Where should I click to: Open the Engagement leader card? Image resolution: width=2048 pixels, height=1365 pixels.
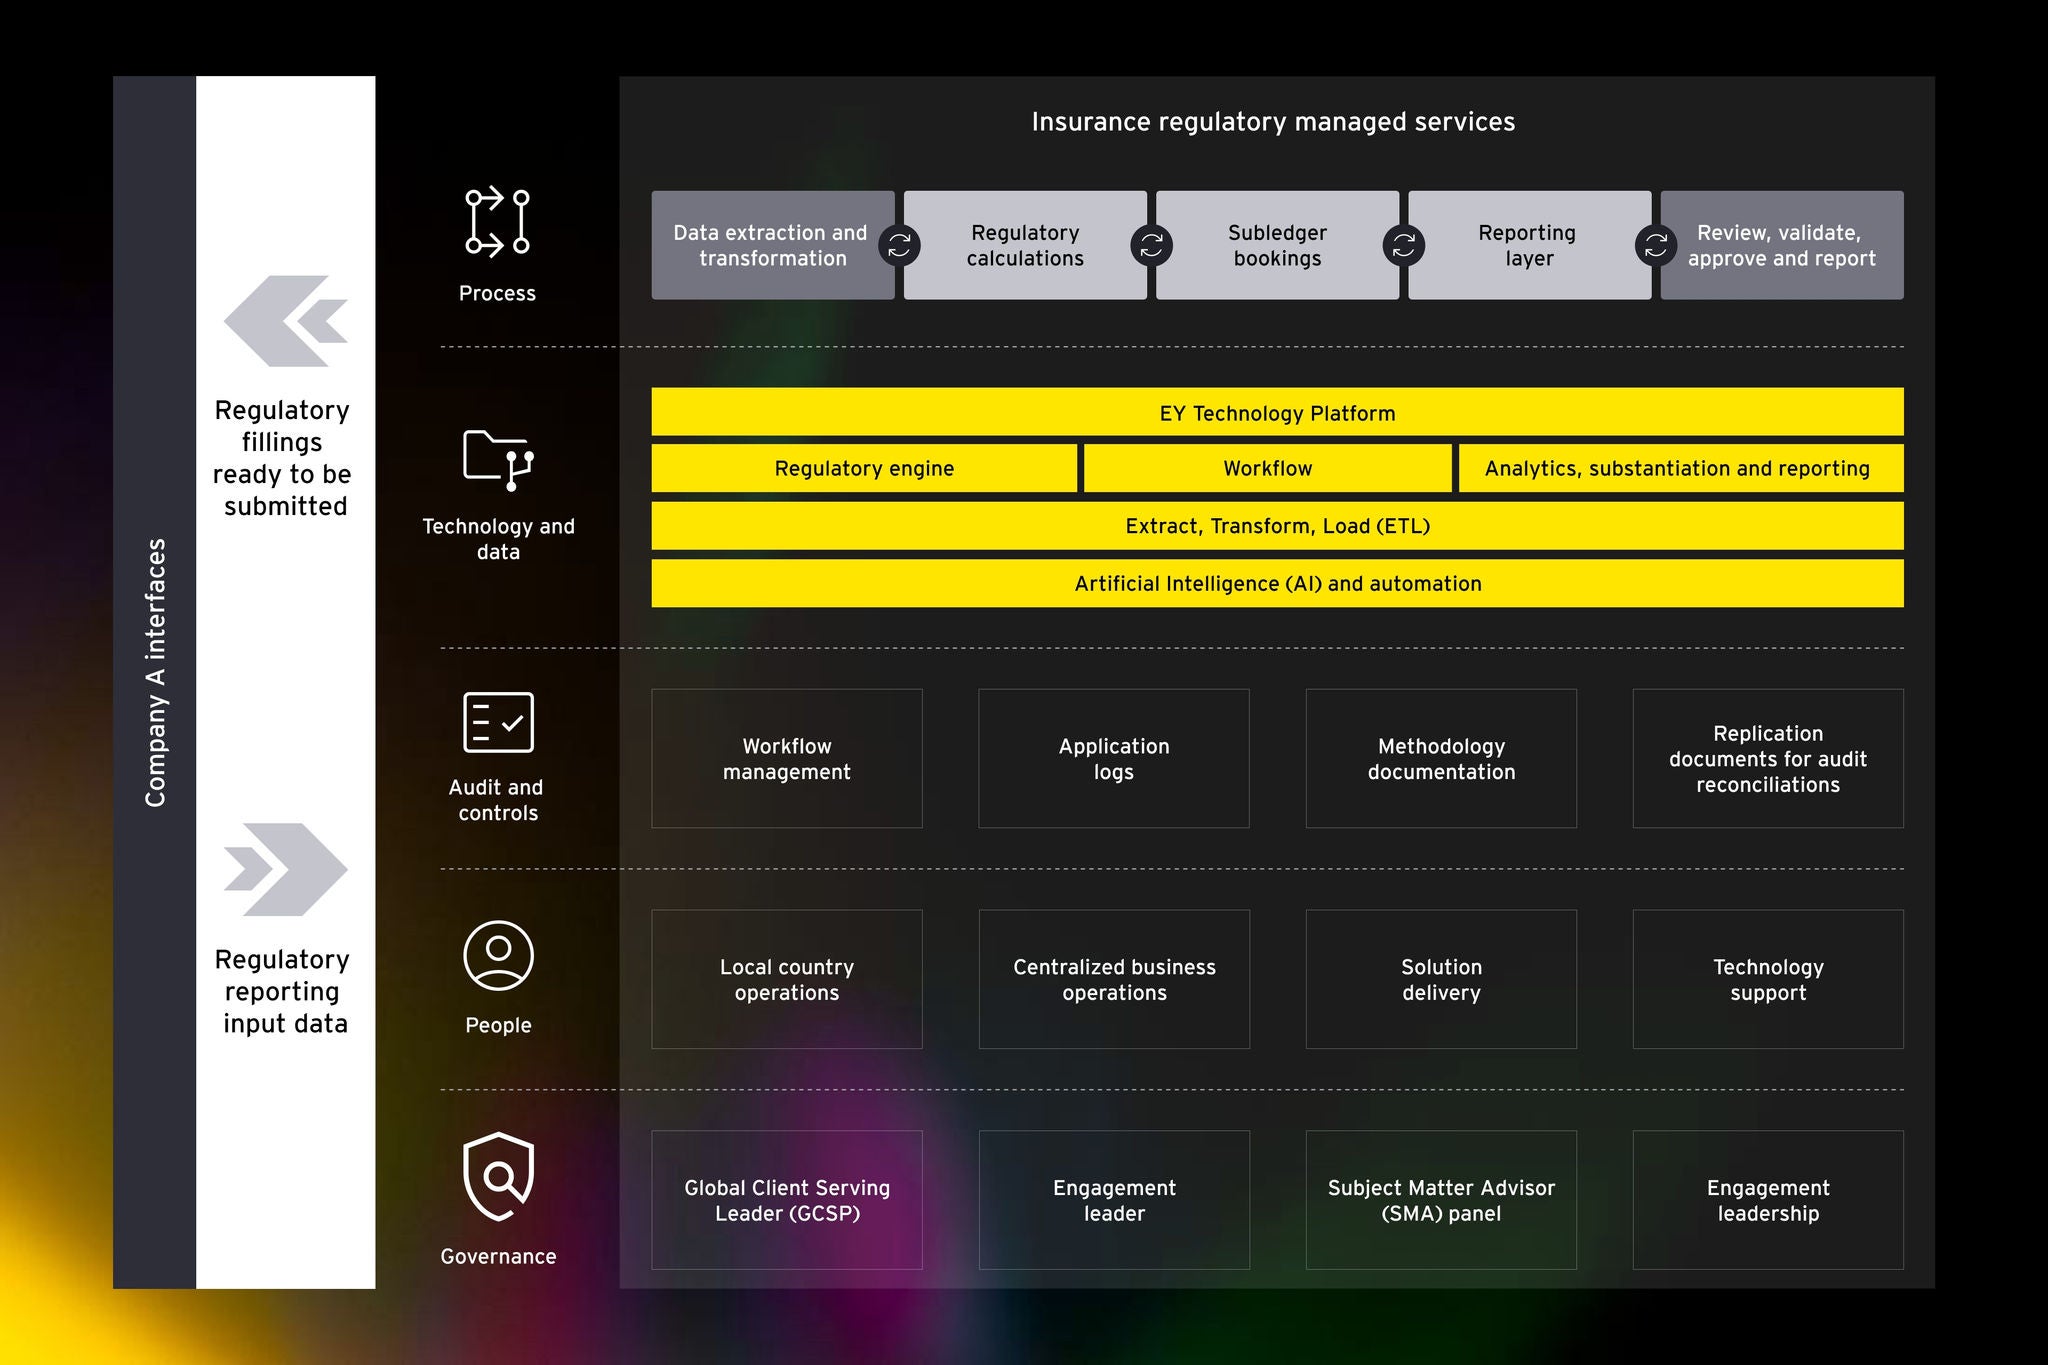(1114, 1200)
